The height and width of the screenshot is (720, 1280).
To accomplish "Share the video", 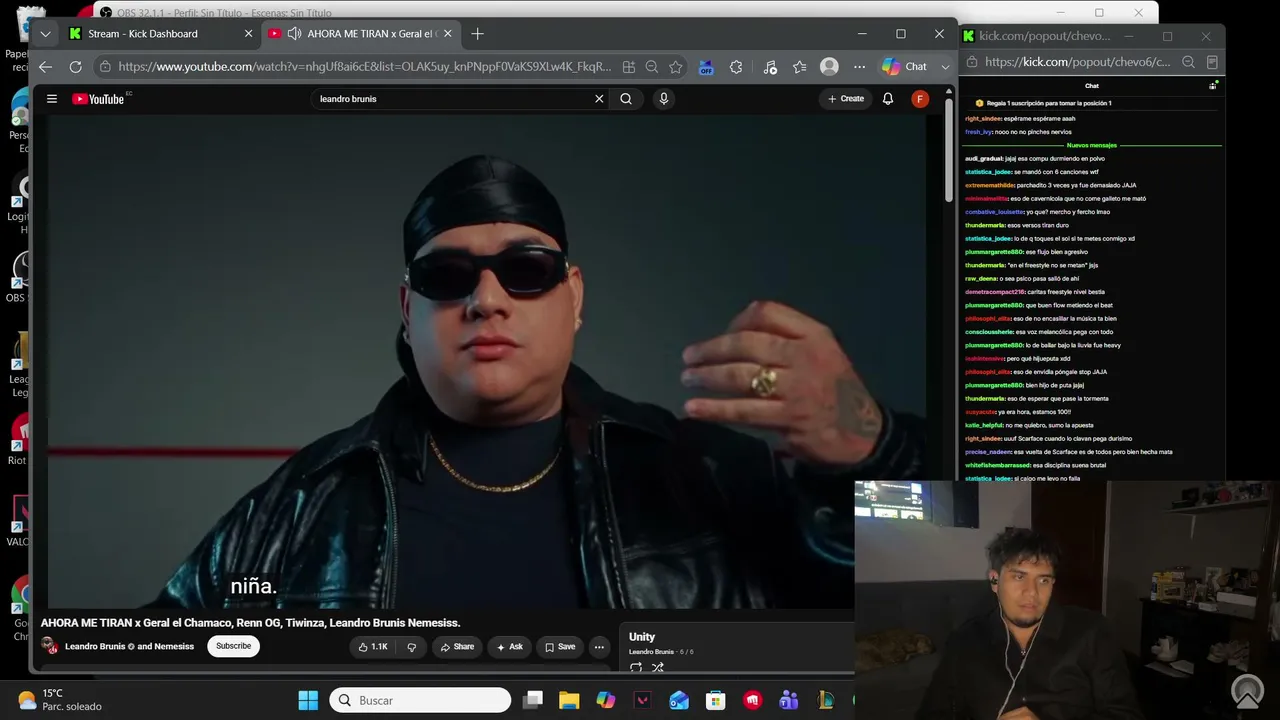I will pyautogui.click(x=457, y=647).
